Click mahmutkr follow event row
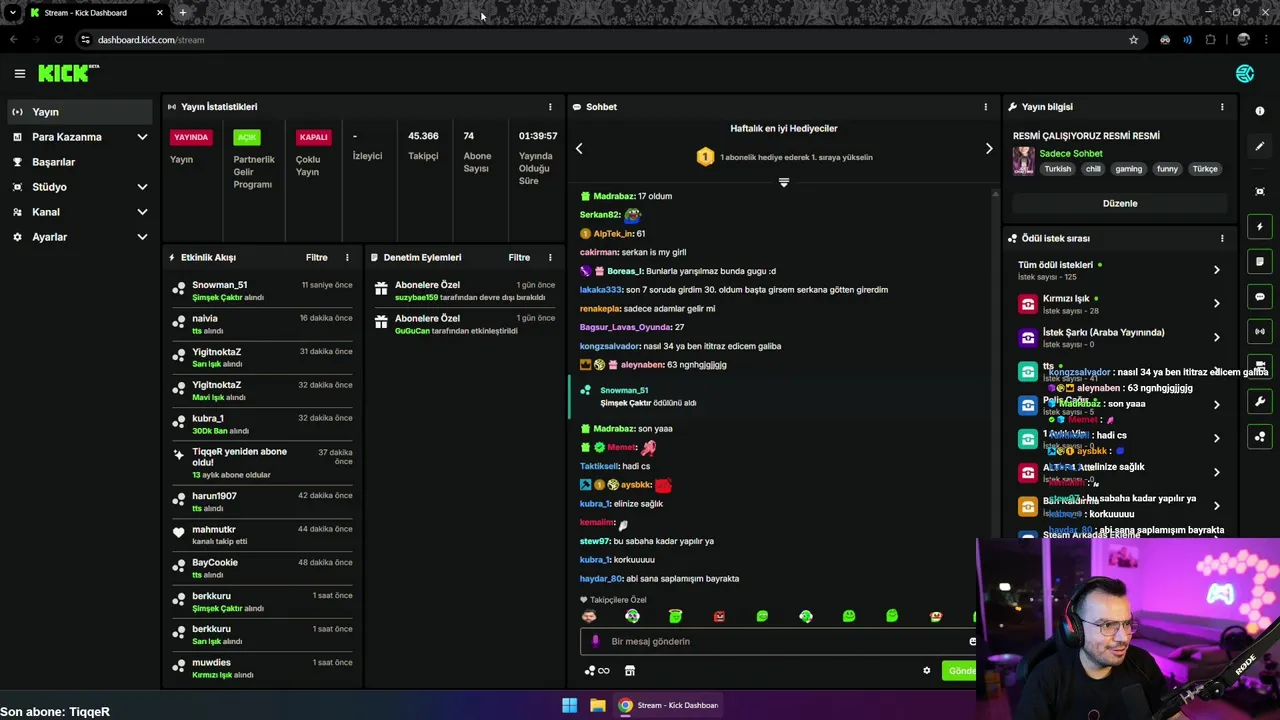The height and width of the screenshot is (720, 1280). point(262,535)
